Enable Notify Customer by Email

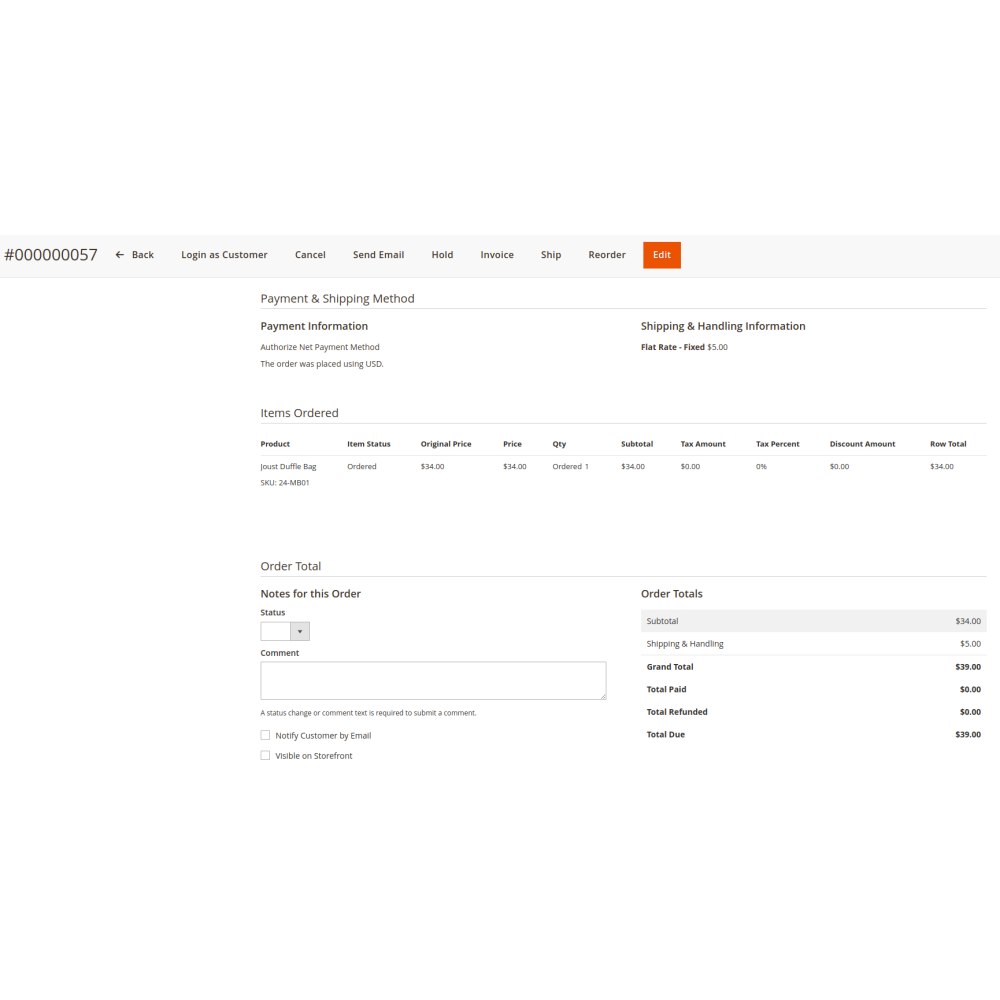click(265, 735)
